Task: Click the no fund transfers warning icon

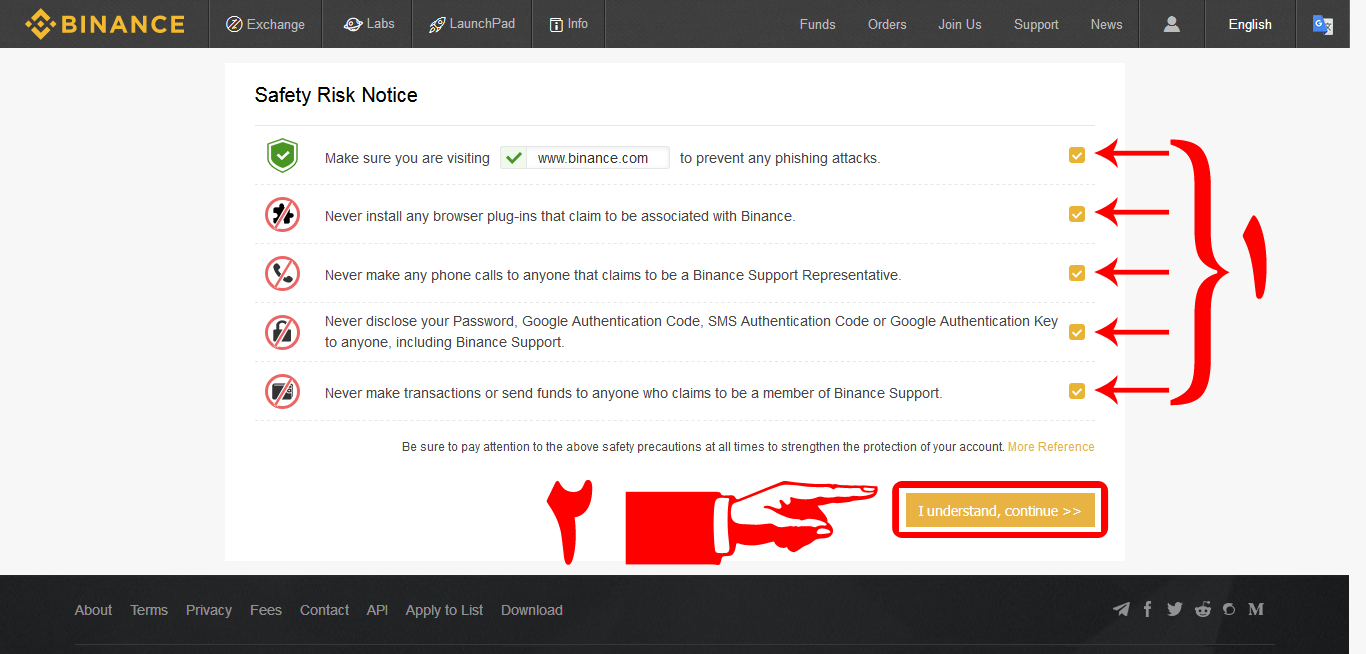Action: 283,391
